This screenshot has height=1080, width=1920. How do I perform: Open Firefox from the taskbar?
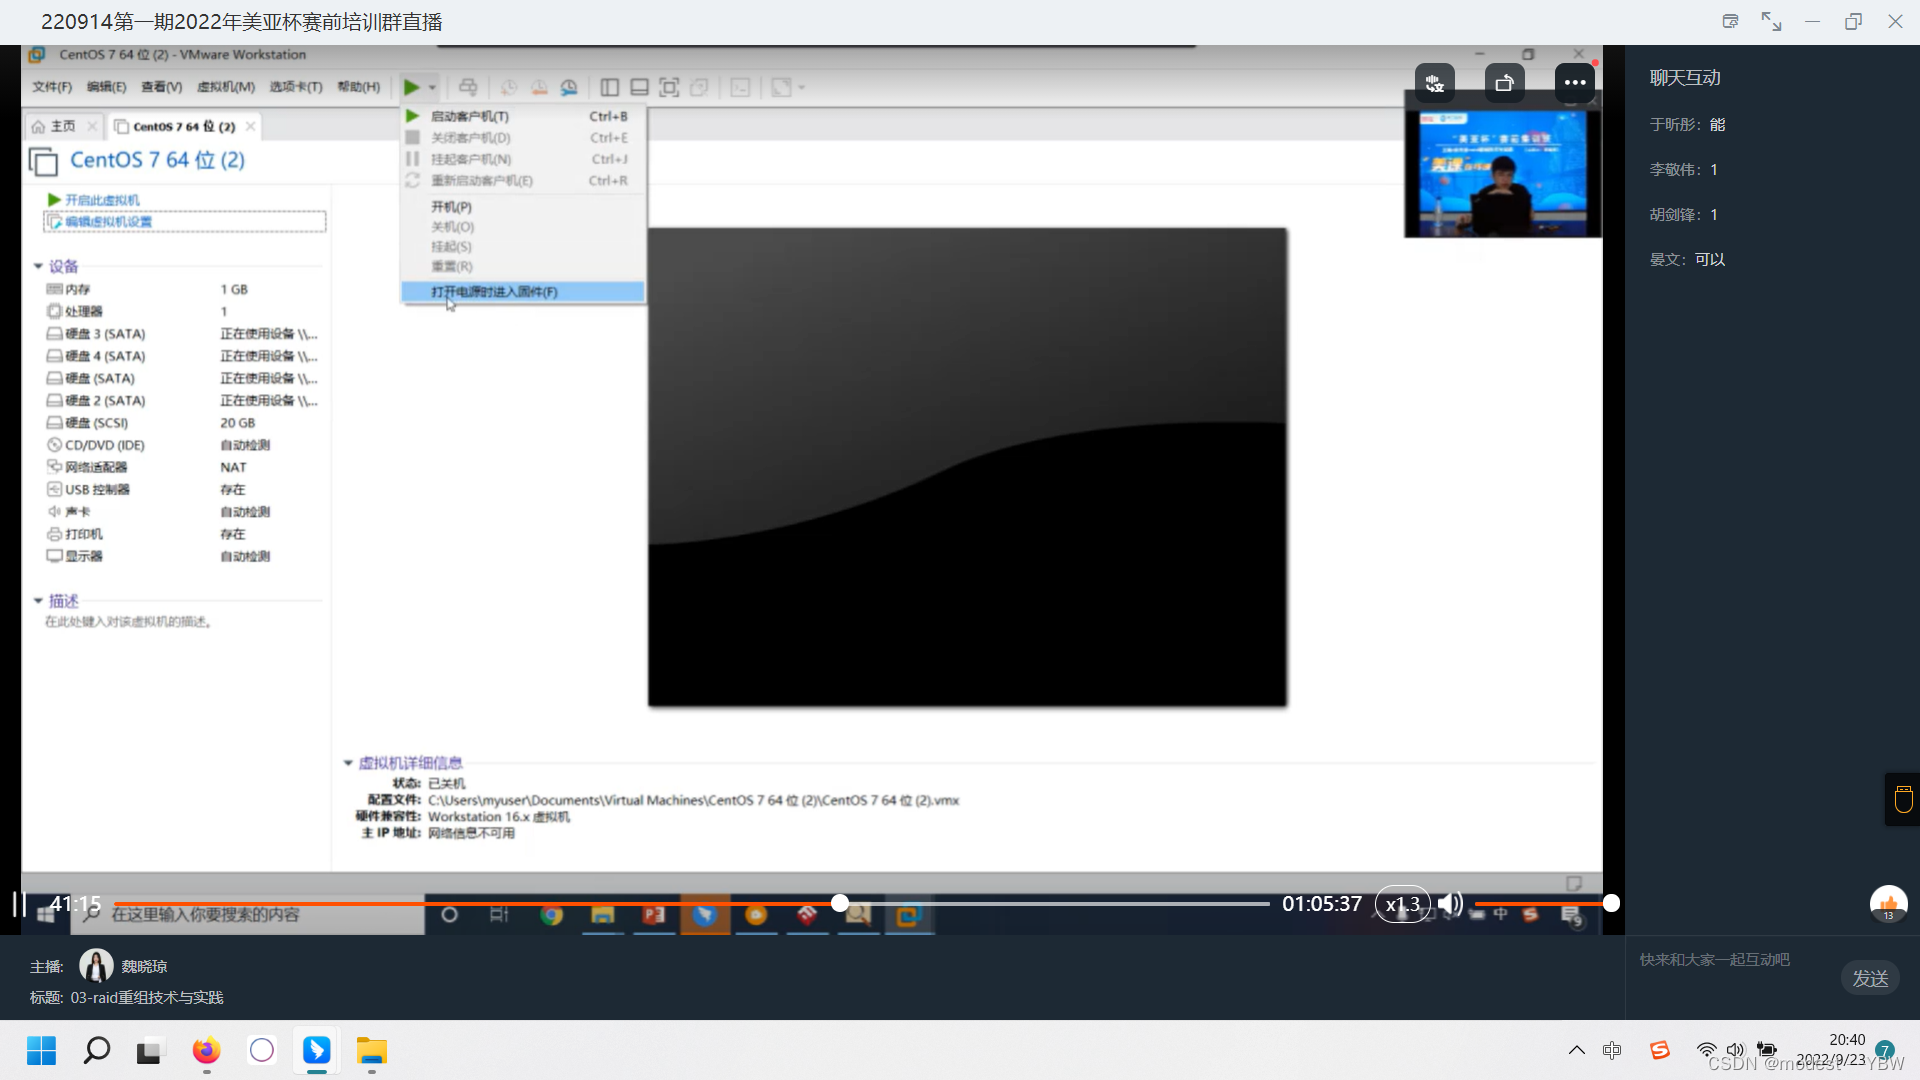[x=206, y=1051]
